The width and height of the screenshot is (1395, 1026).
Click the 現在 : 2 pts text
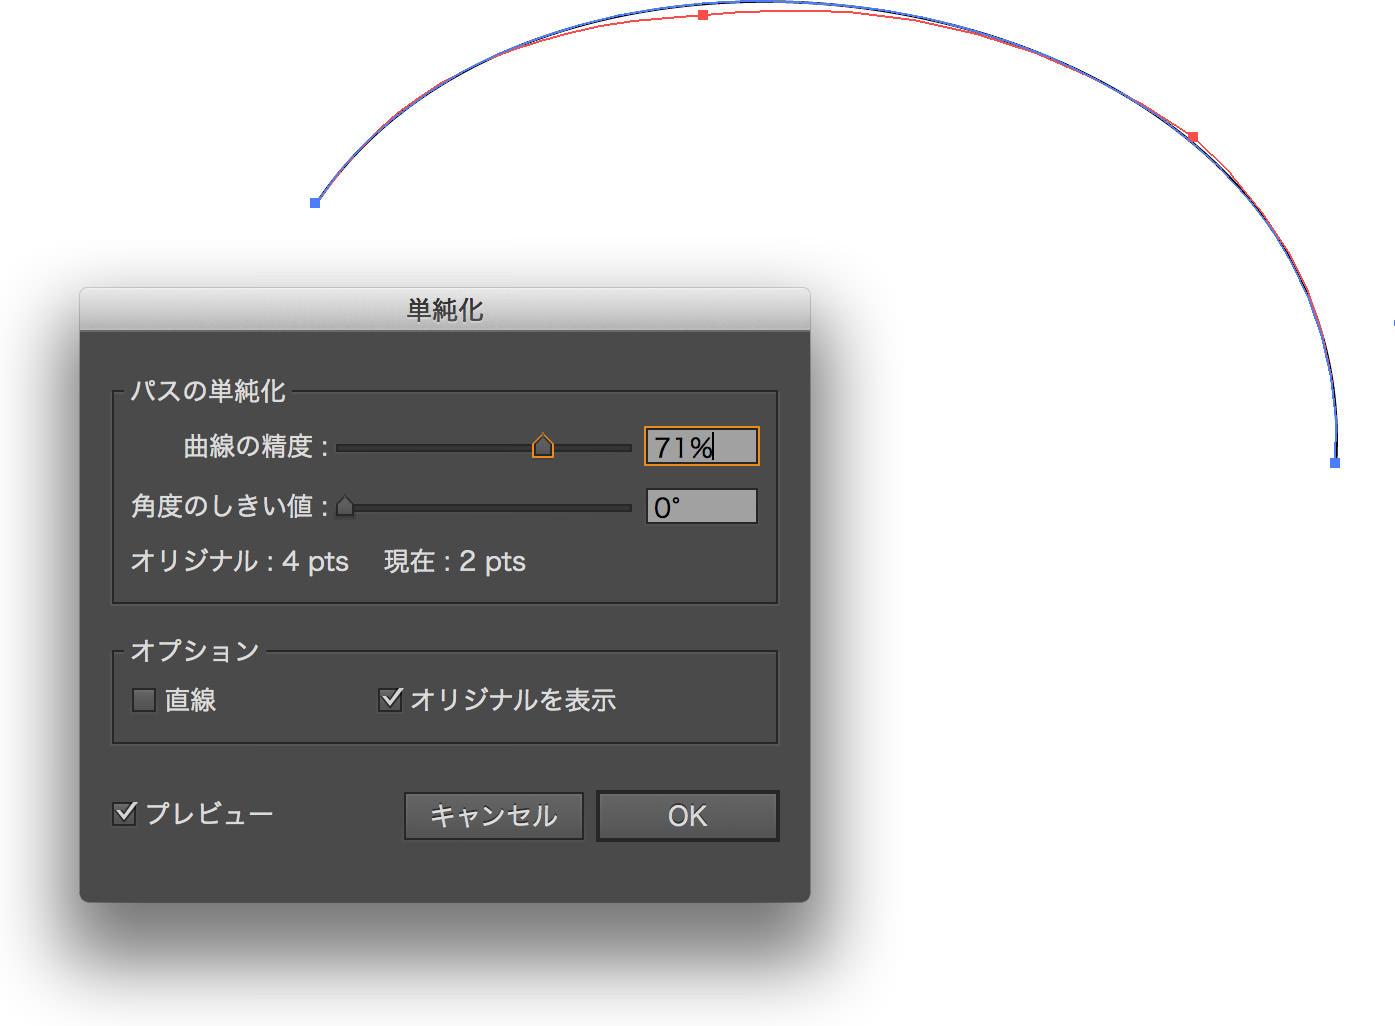[x=455, y=561]
